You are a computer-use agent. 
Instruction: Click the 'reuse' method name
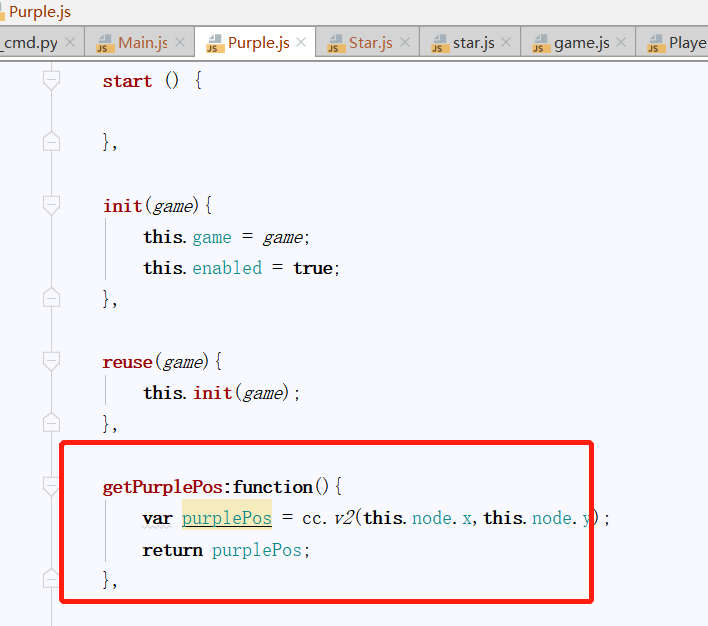(x=127, y=362)
